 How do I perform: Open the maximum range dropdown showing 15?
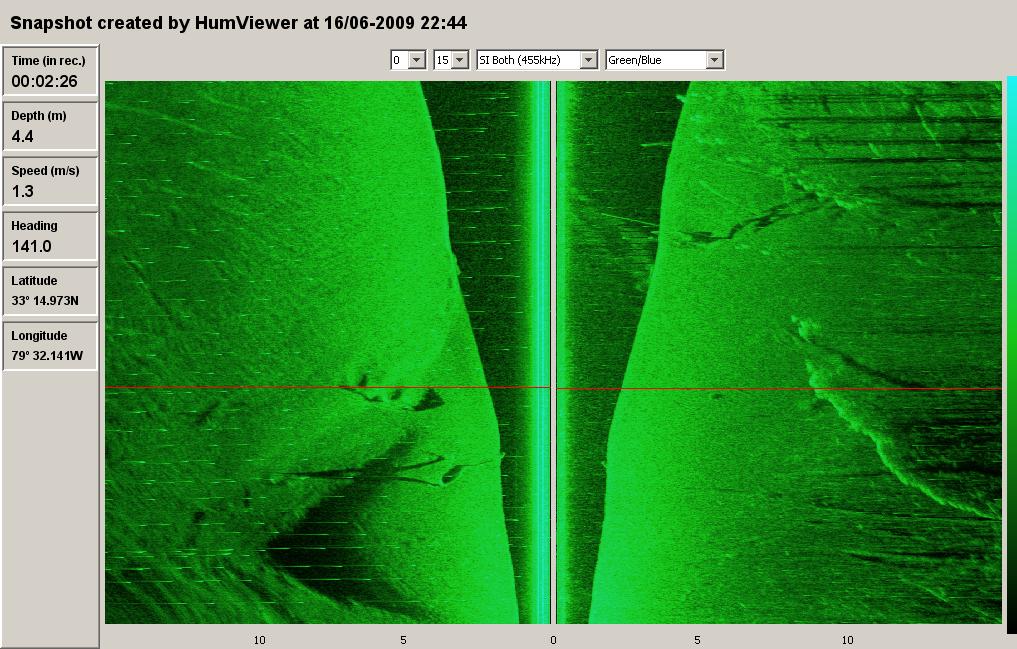click(452, 60)
